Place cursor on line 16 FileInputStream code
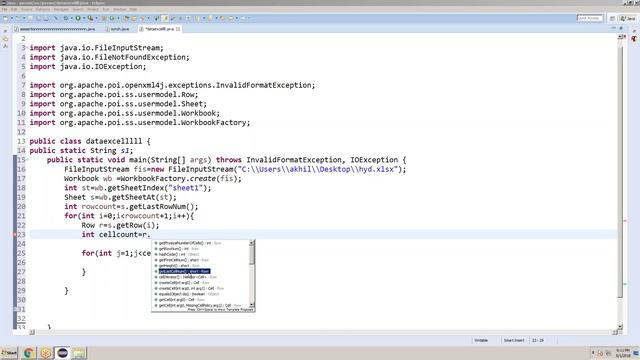This screenshot has height=360, width=640. 235,169
